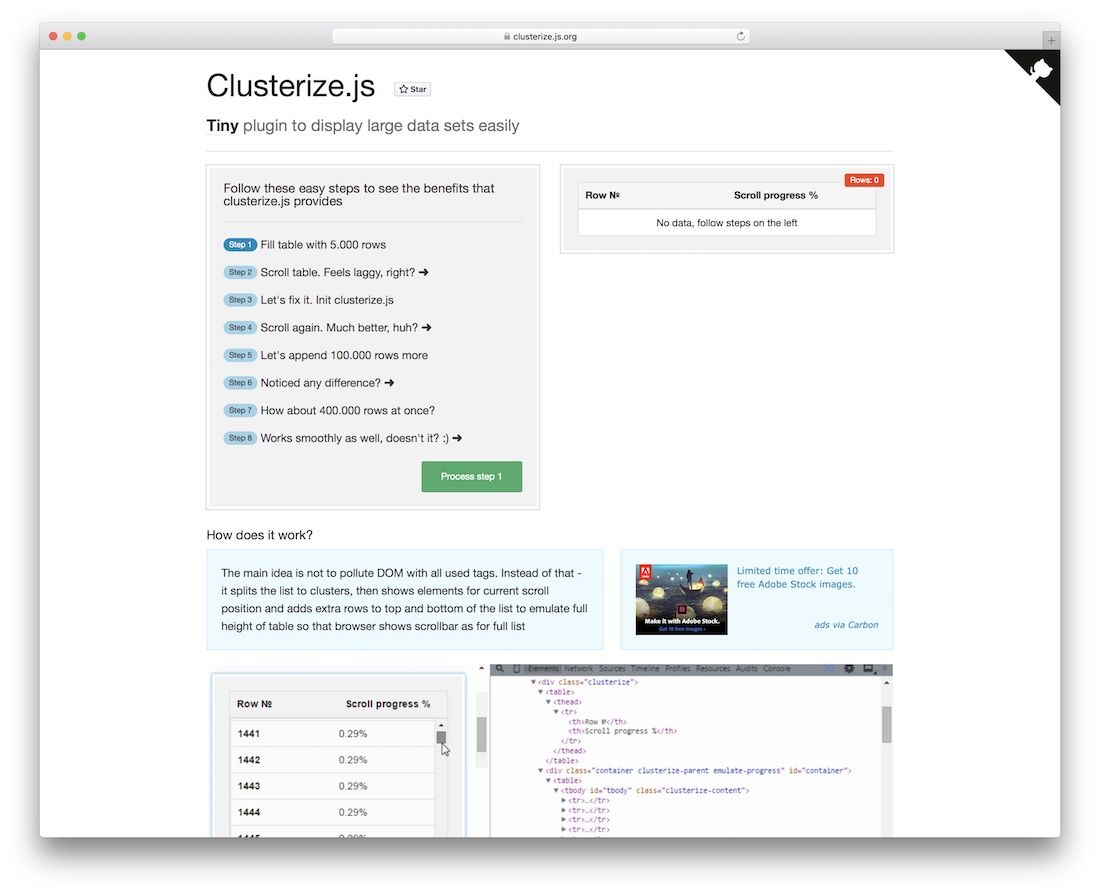Viewport: 1100px width, 894px height.
Task: Click 'No data, follow steps on the left'
Action: (727, 222)
